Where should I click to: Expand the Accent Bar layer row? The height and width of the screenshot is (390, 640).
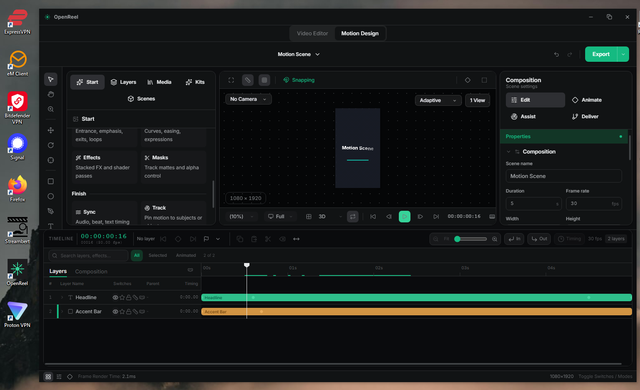click(62, 312)
